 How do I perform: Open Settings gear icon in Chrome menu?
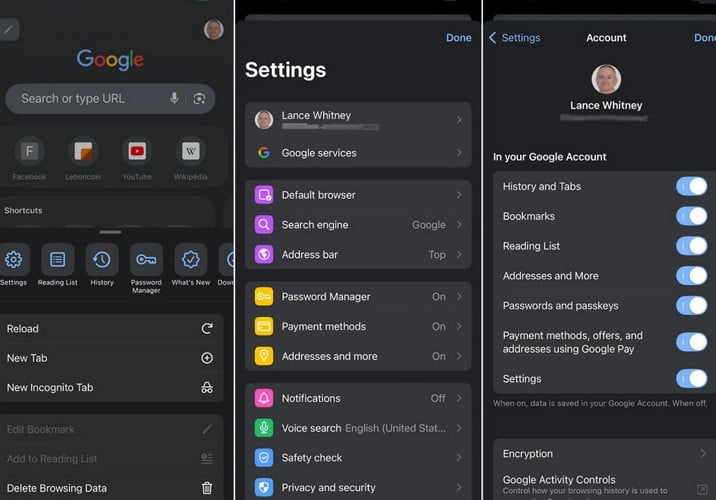(14, 259)
